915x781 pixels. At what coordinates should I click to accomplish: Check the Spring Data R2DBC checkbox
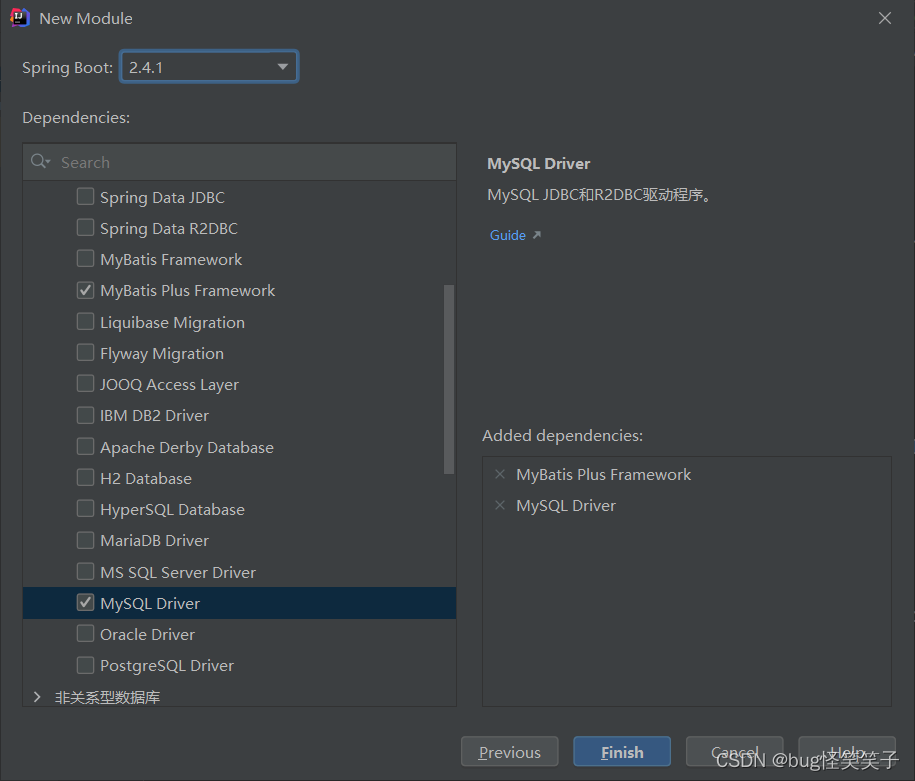(85, 228)
